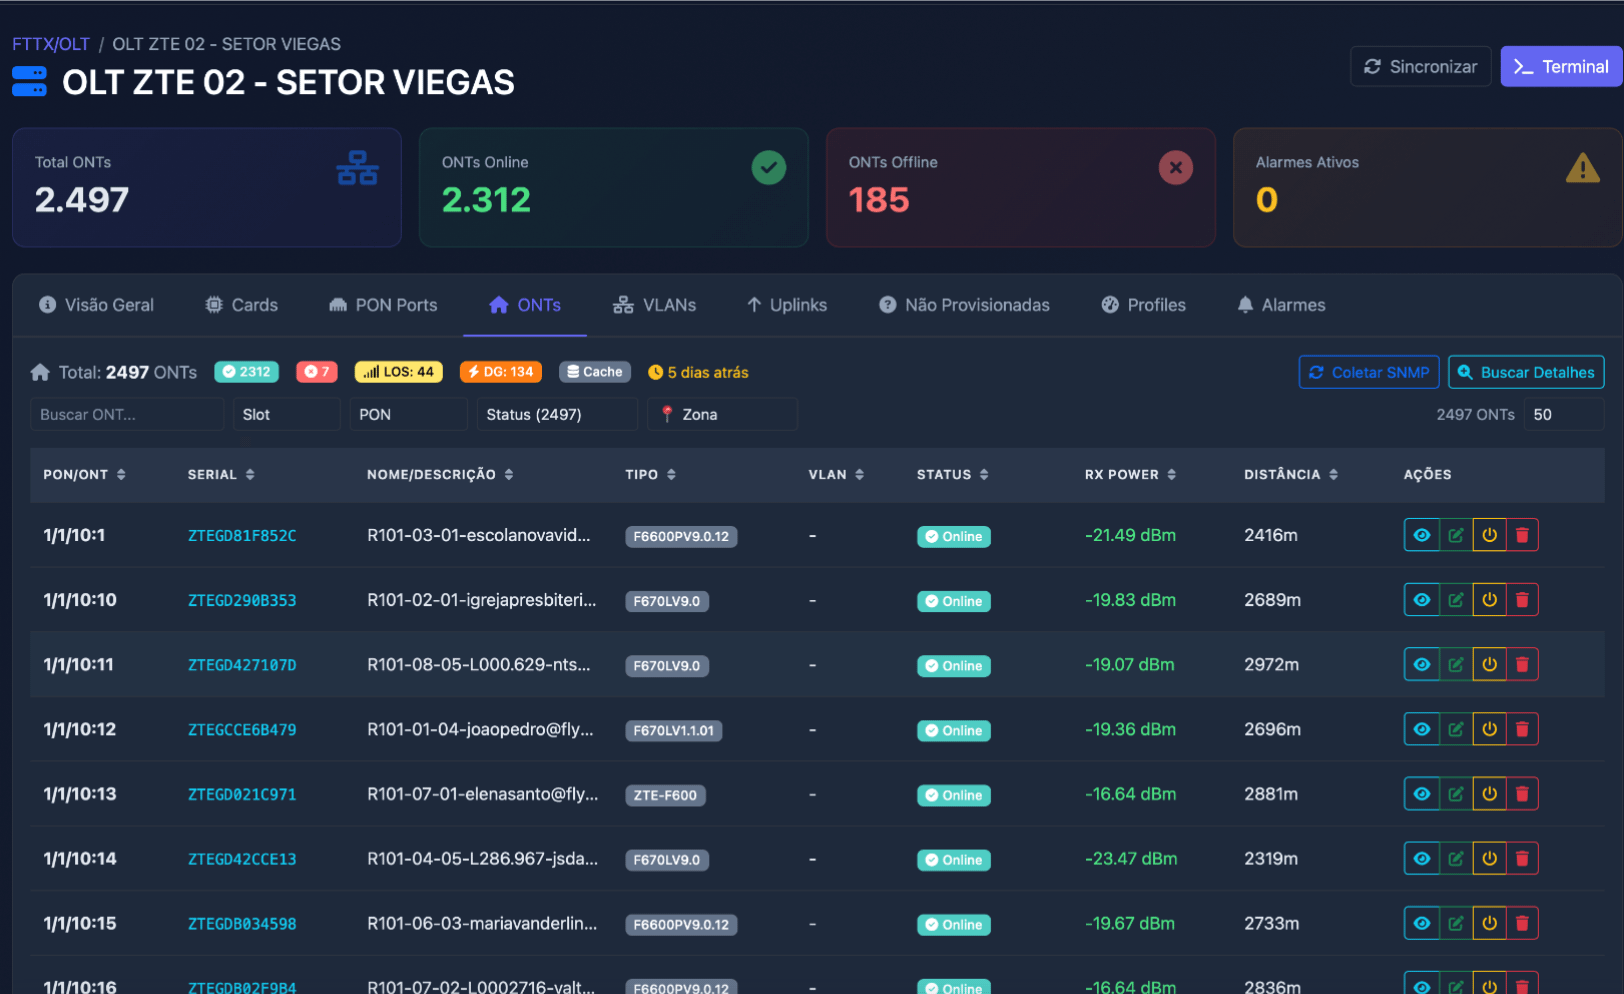Click the Buscar ONT search field
The height and width of the screenshot is (994, 1624).
(x=127, y=414)
